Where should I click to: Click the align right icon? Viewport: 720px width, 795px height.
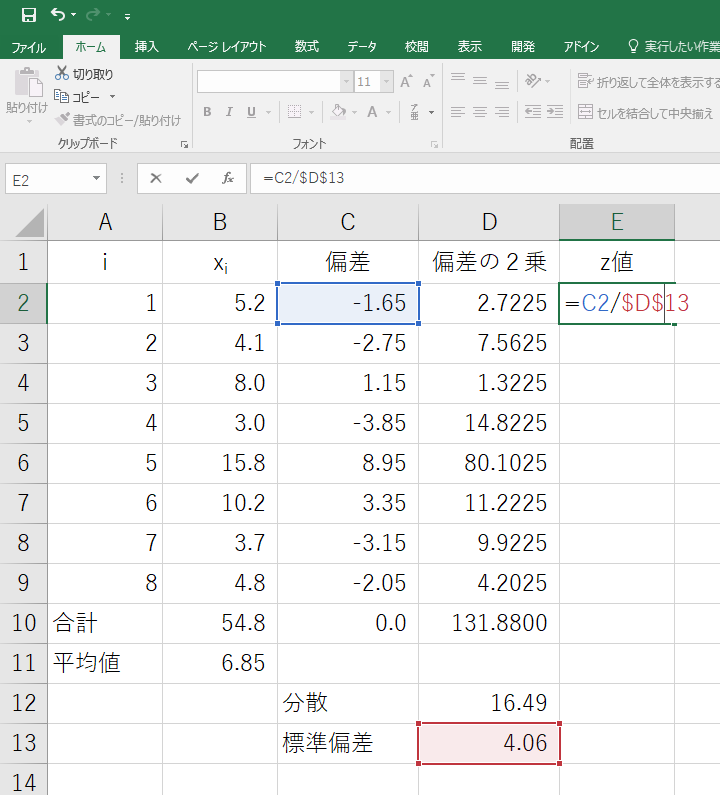pos(502,112)
